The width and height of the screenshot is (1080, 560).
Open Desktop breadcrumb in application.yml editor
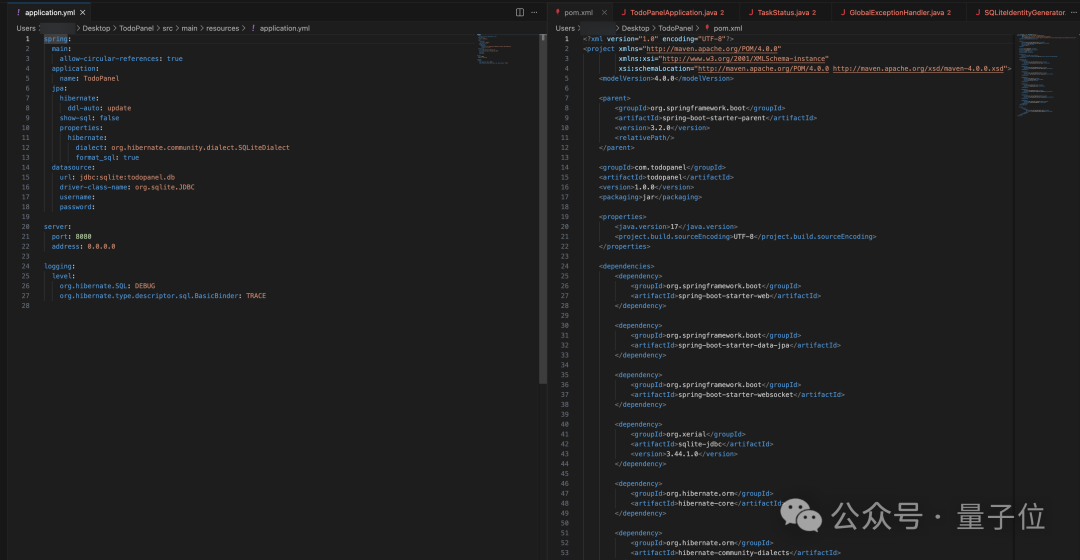point(96,28)
